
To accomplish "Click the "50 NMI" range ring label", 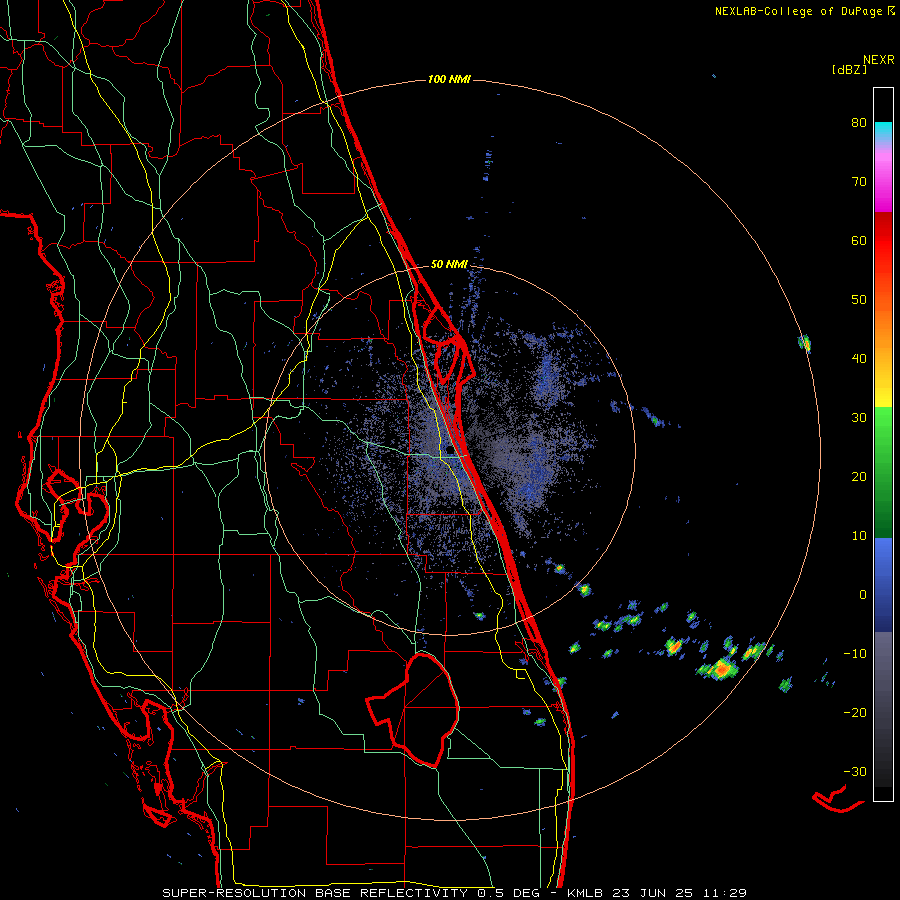I will (449, 265).
